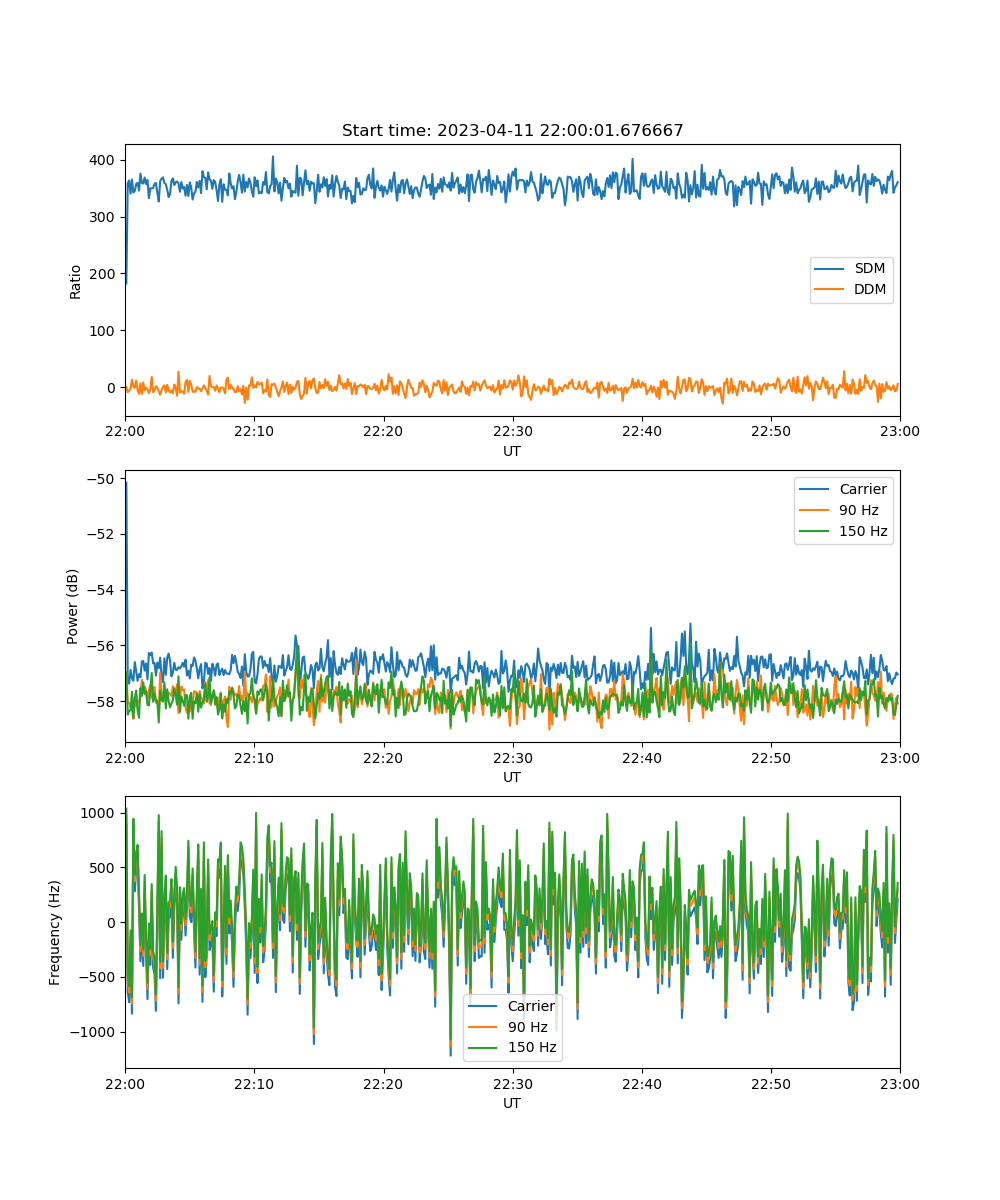Click the 100 tick on the Ratio axis
Image resolution: width=1000 pixels, height=1200 pixels.
tap(104, 331)
